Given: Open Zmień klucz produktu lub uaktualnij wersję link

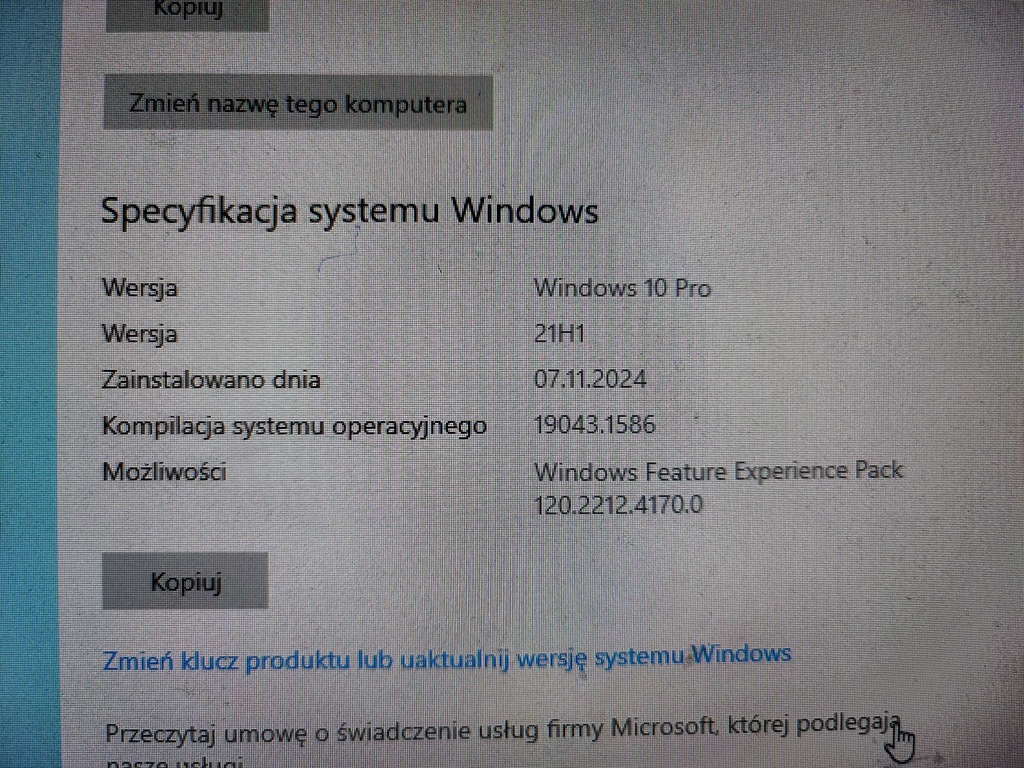Looking at the screenshot, I should (x=447, y=657).
